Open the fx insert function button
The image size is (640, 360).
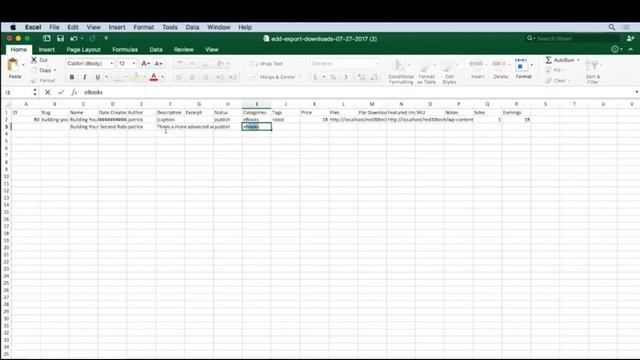(74, 92)
